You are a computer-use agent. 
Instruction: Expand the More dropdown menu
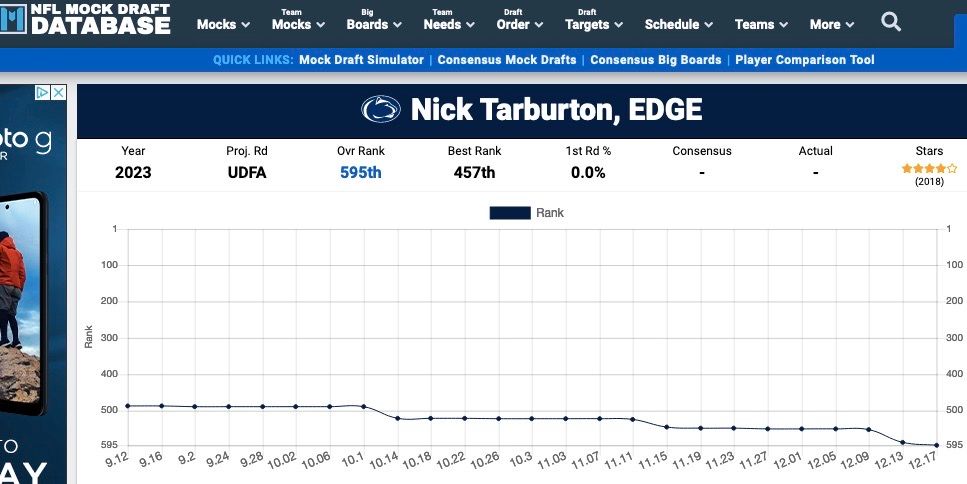click(x=832, y=25)
